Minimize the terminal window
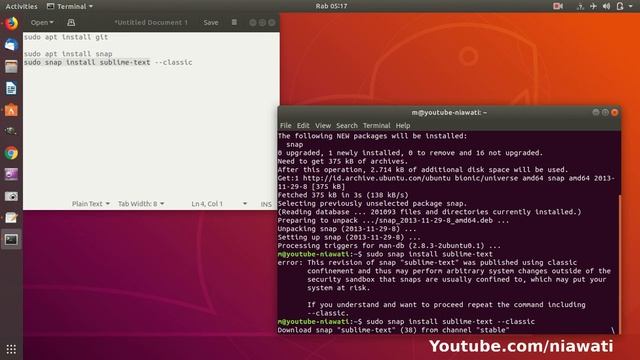 [x=596, y=112]
